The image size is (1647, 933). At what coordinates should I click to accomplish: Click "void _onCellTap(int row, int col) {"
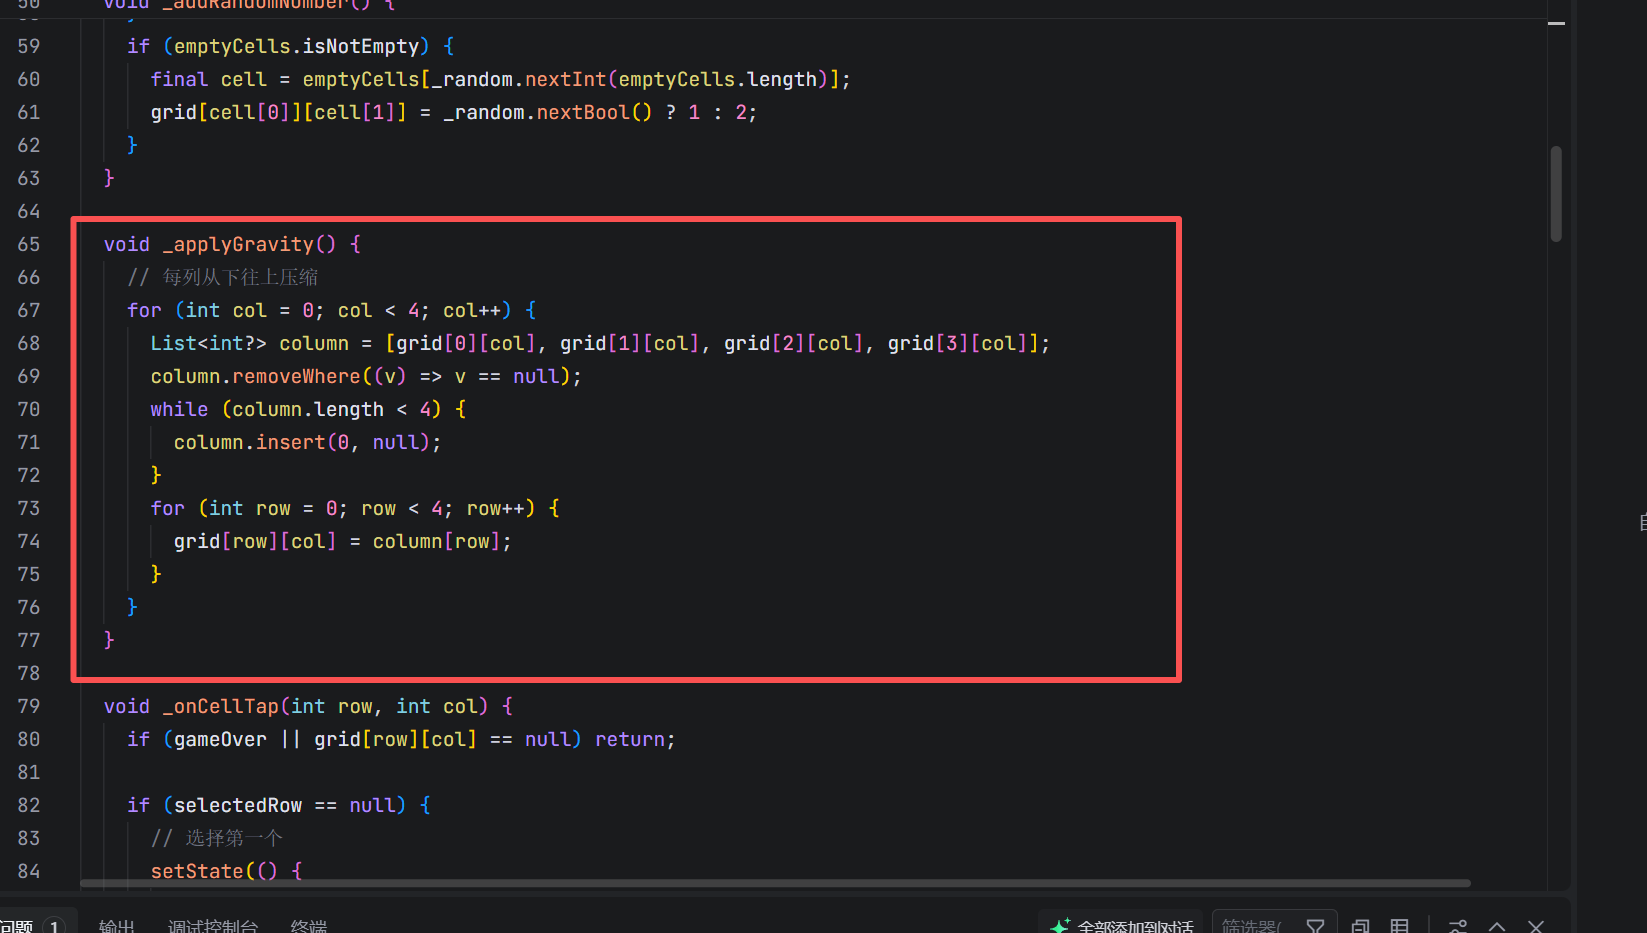pos(308,706)
